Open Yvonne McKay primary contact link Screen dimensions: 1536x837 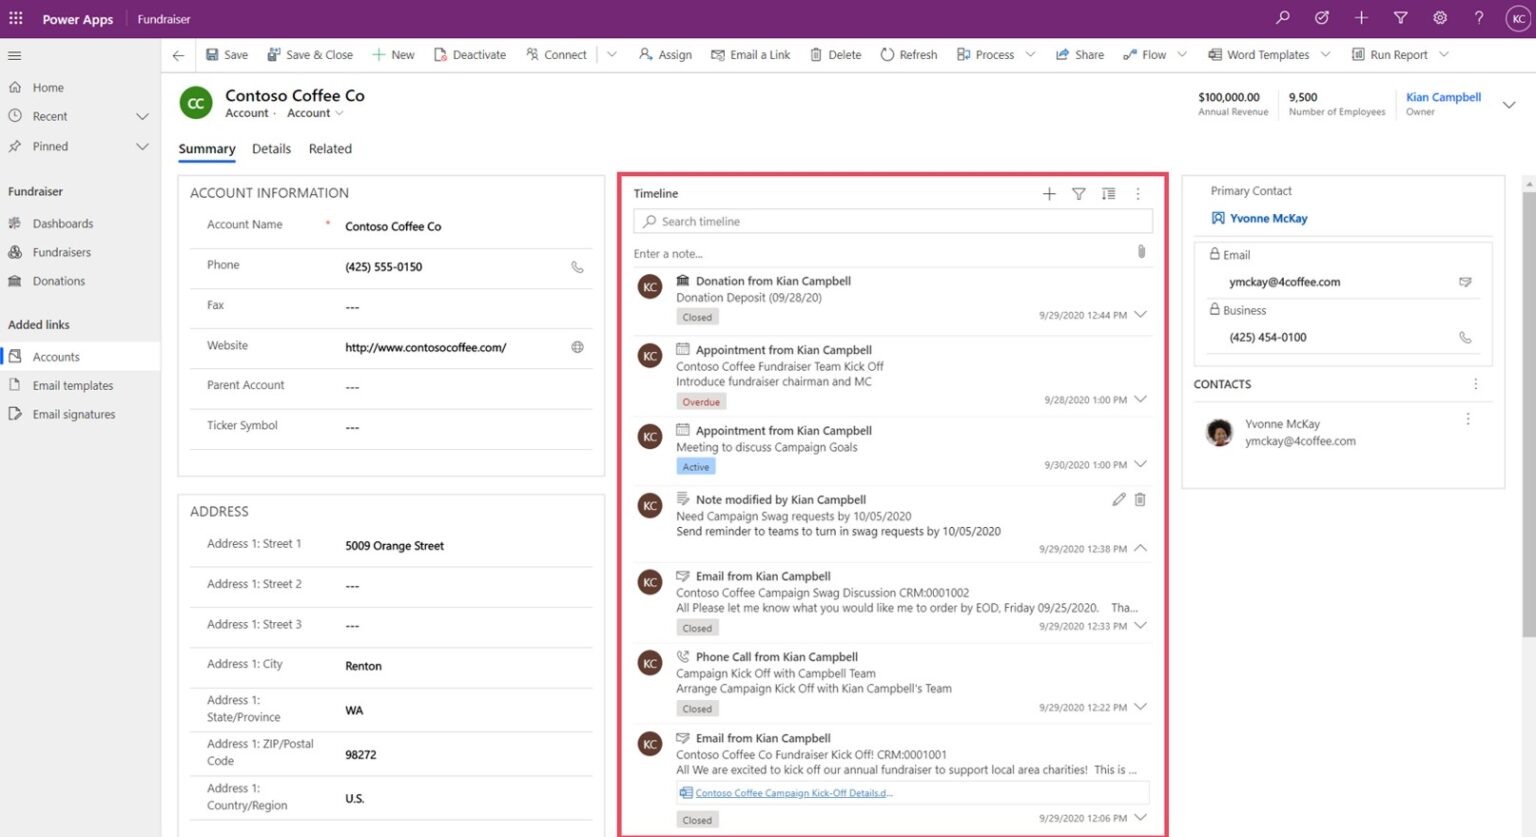coord(1268,218)
